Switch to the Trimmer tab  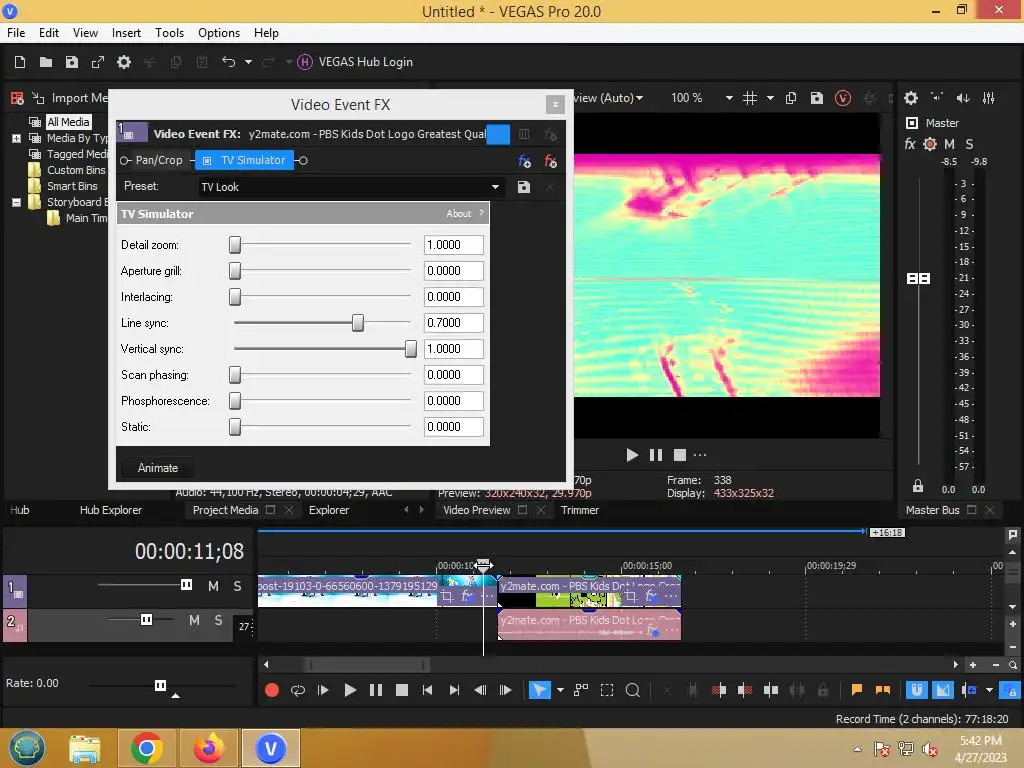pos(580,510)
